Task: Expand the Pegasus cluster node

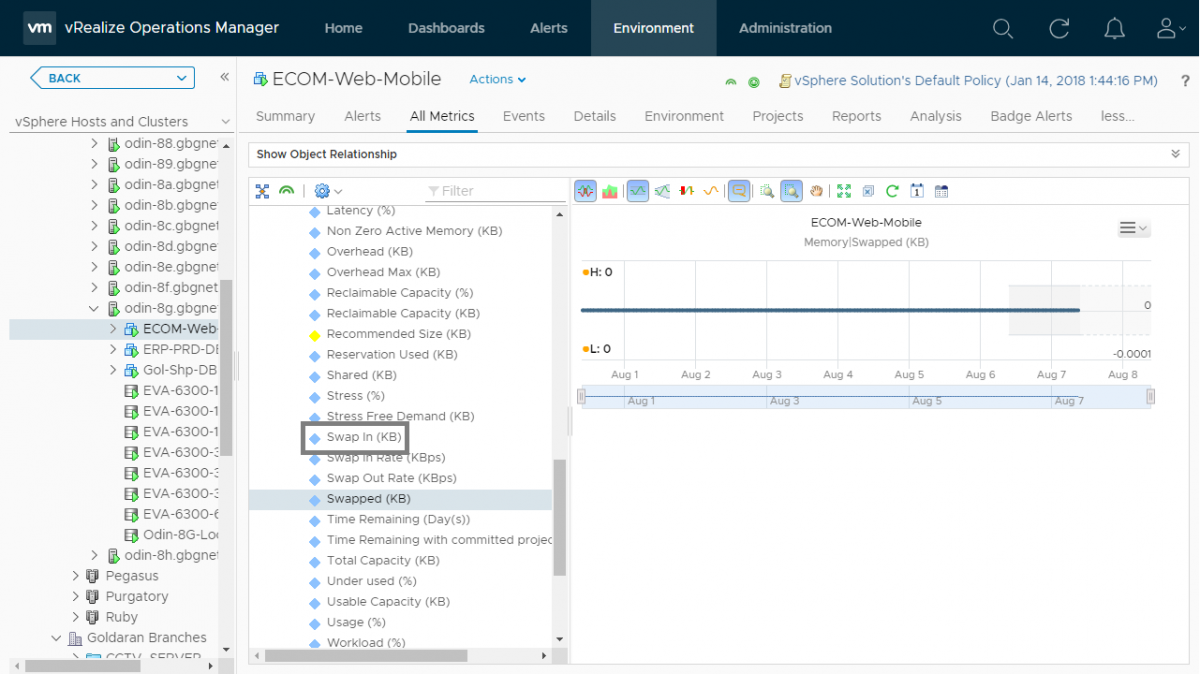Action: [x=76, y=576]
